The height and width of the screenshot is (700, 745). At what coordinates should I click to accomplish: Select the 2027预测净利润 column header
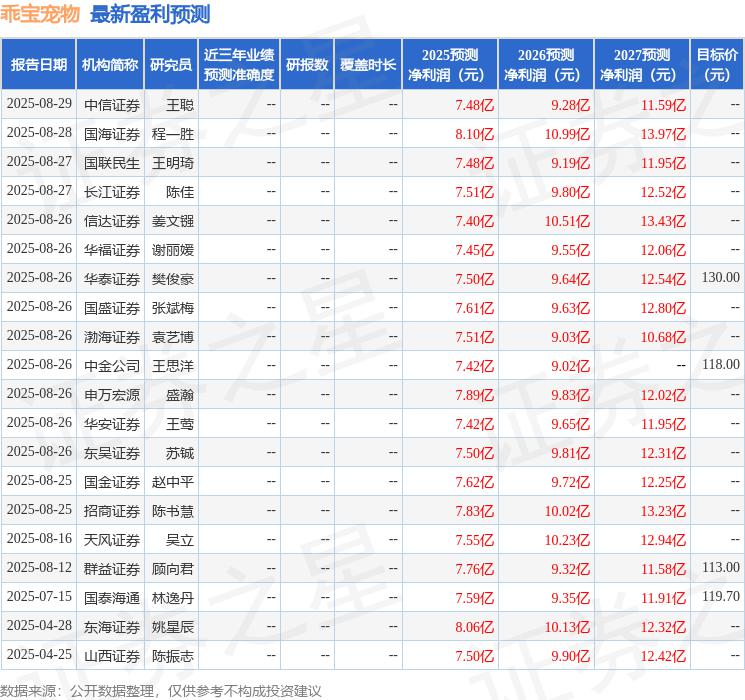click(642, 65)
